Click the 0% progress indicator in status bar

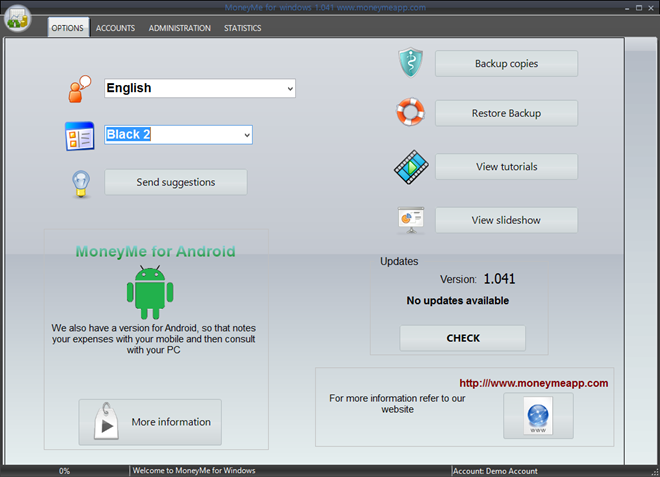coord(64,471)
